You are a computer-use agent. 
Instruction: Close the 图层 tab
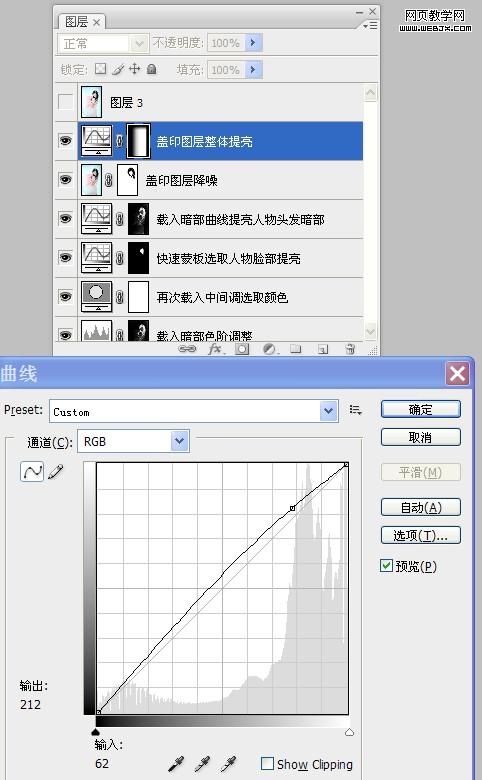(x=96, y=22)
